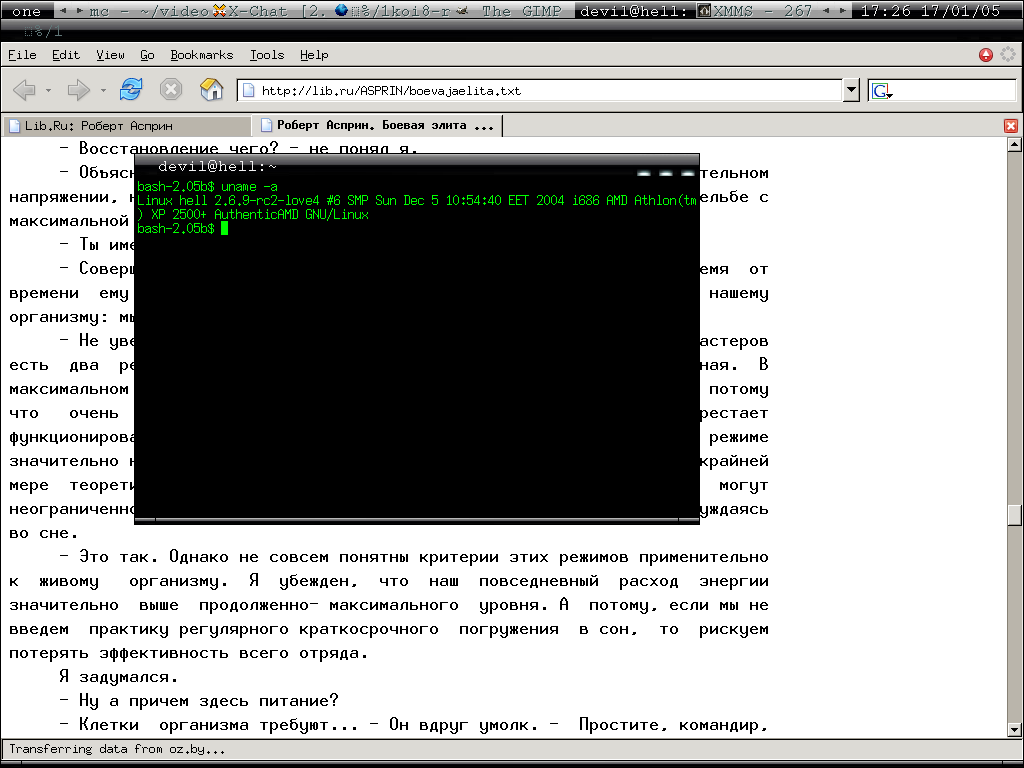Screen dimensions: 1024x768
Task: Open the Bookmarks menu
Action: tap(202, 55)
